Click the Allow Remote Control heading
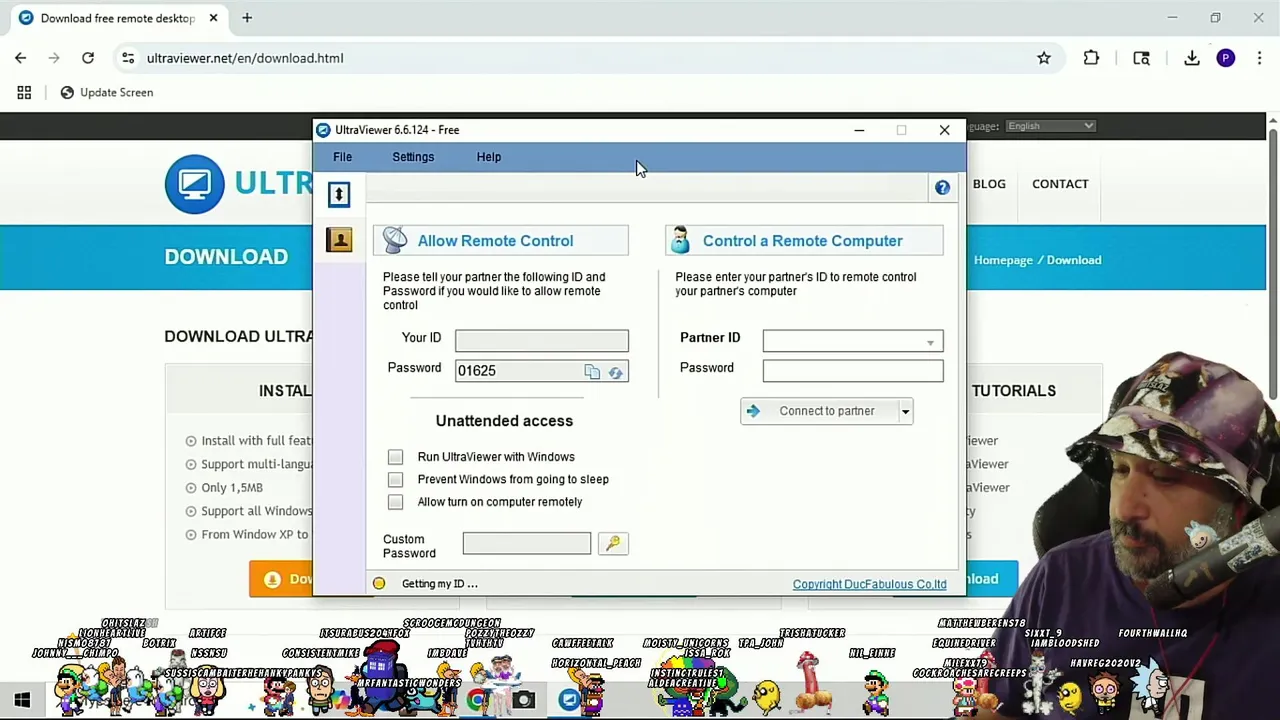Viewport: 1280px width, 720px height. [x=495, y=241]
